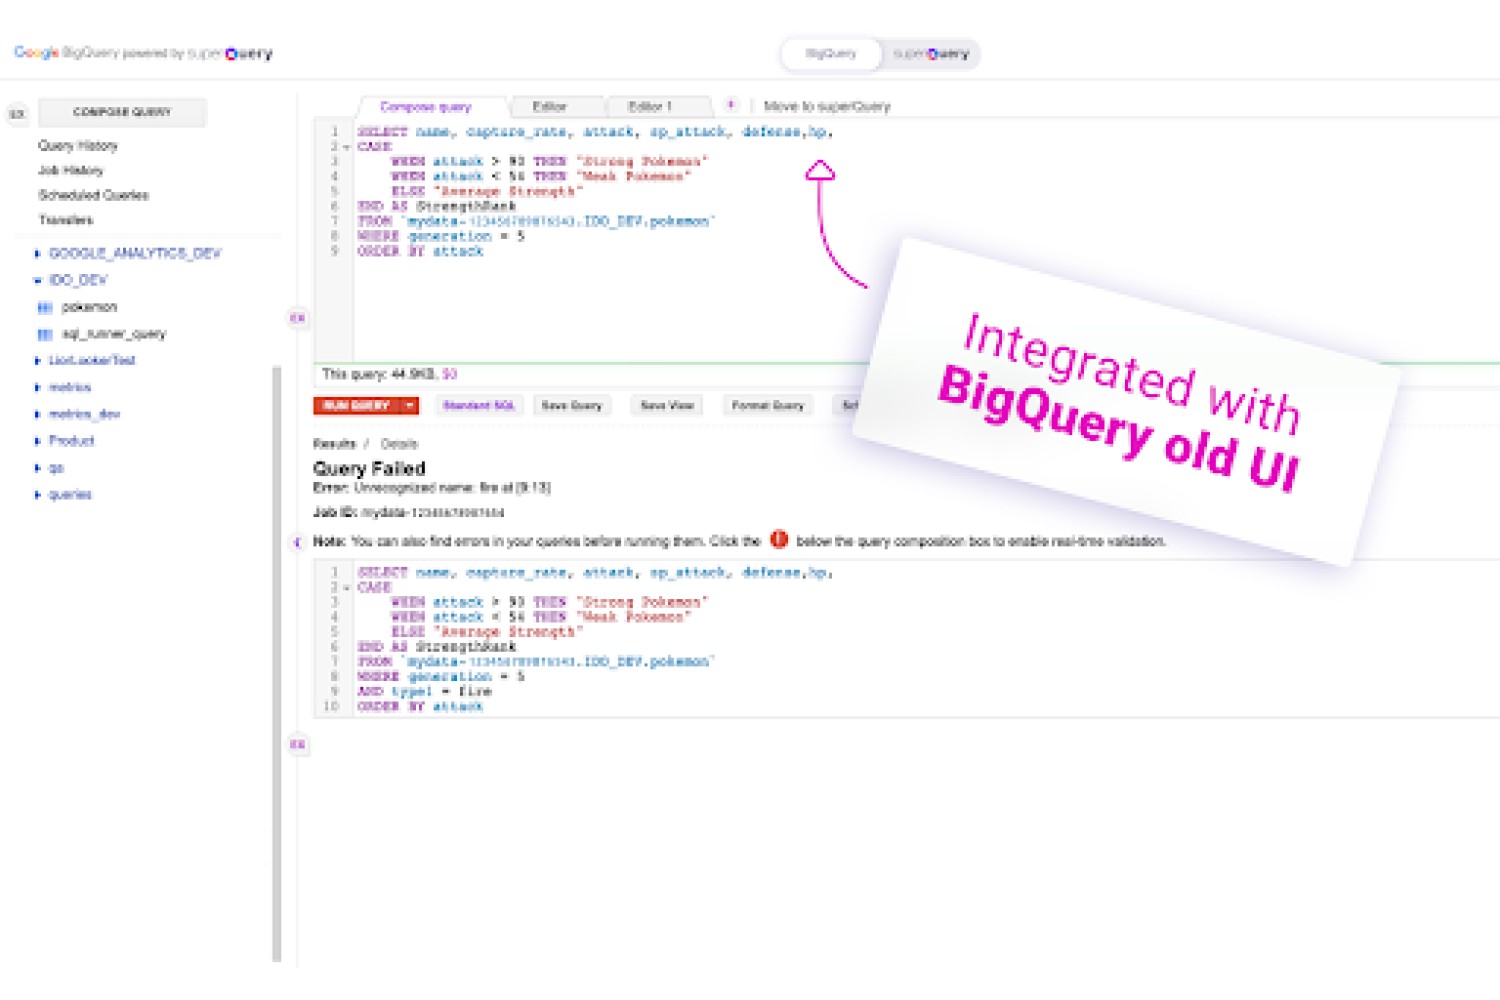Image resolution: width=1500 pixels, height=1000 pixels.
Task: Click the Google BigQuery logo
Action: [x=144, y=53]
